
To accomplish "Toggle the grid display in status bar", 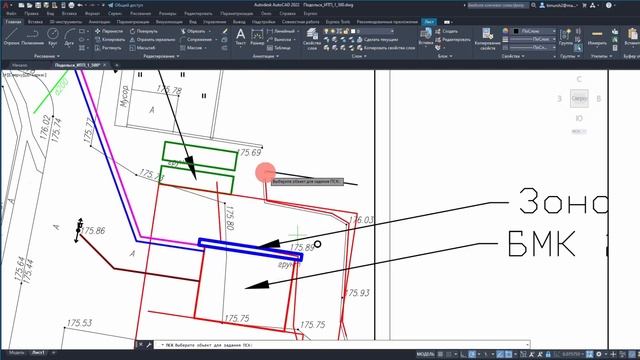I will [x=440, y=354].
